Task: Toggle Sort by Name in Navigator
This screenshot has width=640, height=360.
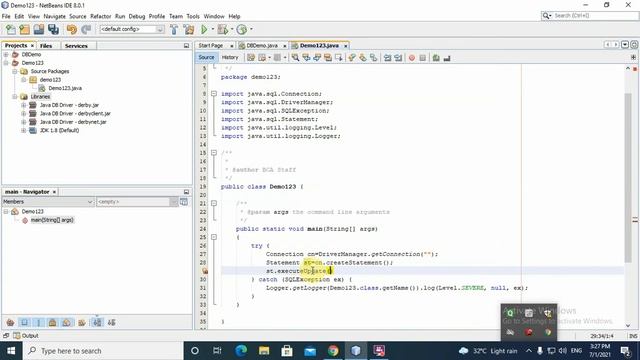Action: [x=97, y=322]
